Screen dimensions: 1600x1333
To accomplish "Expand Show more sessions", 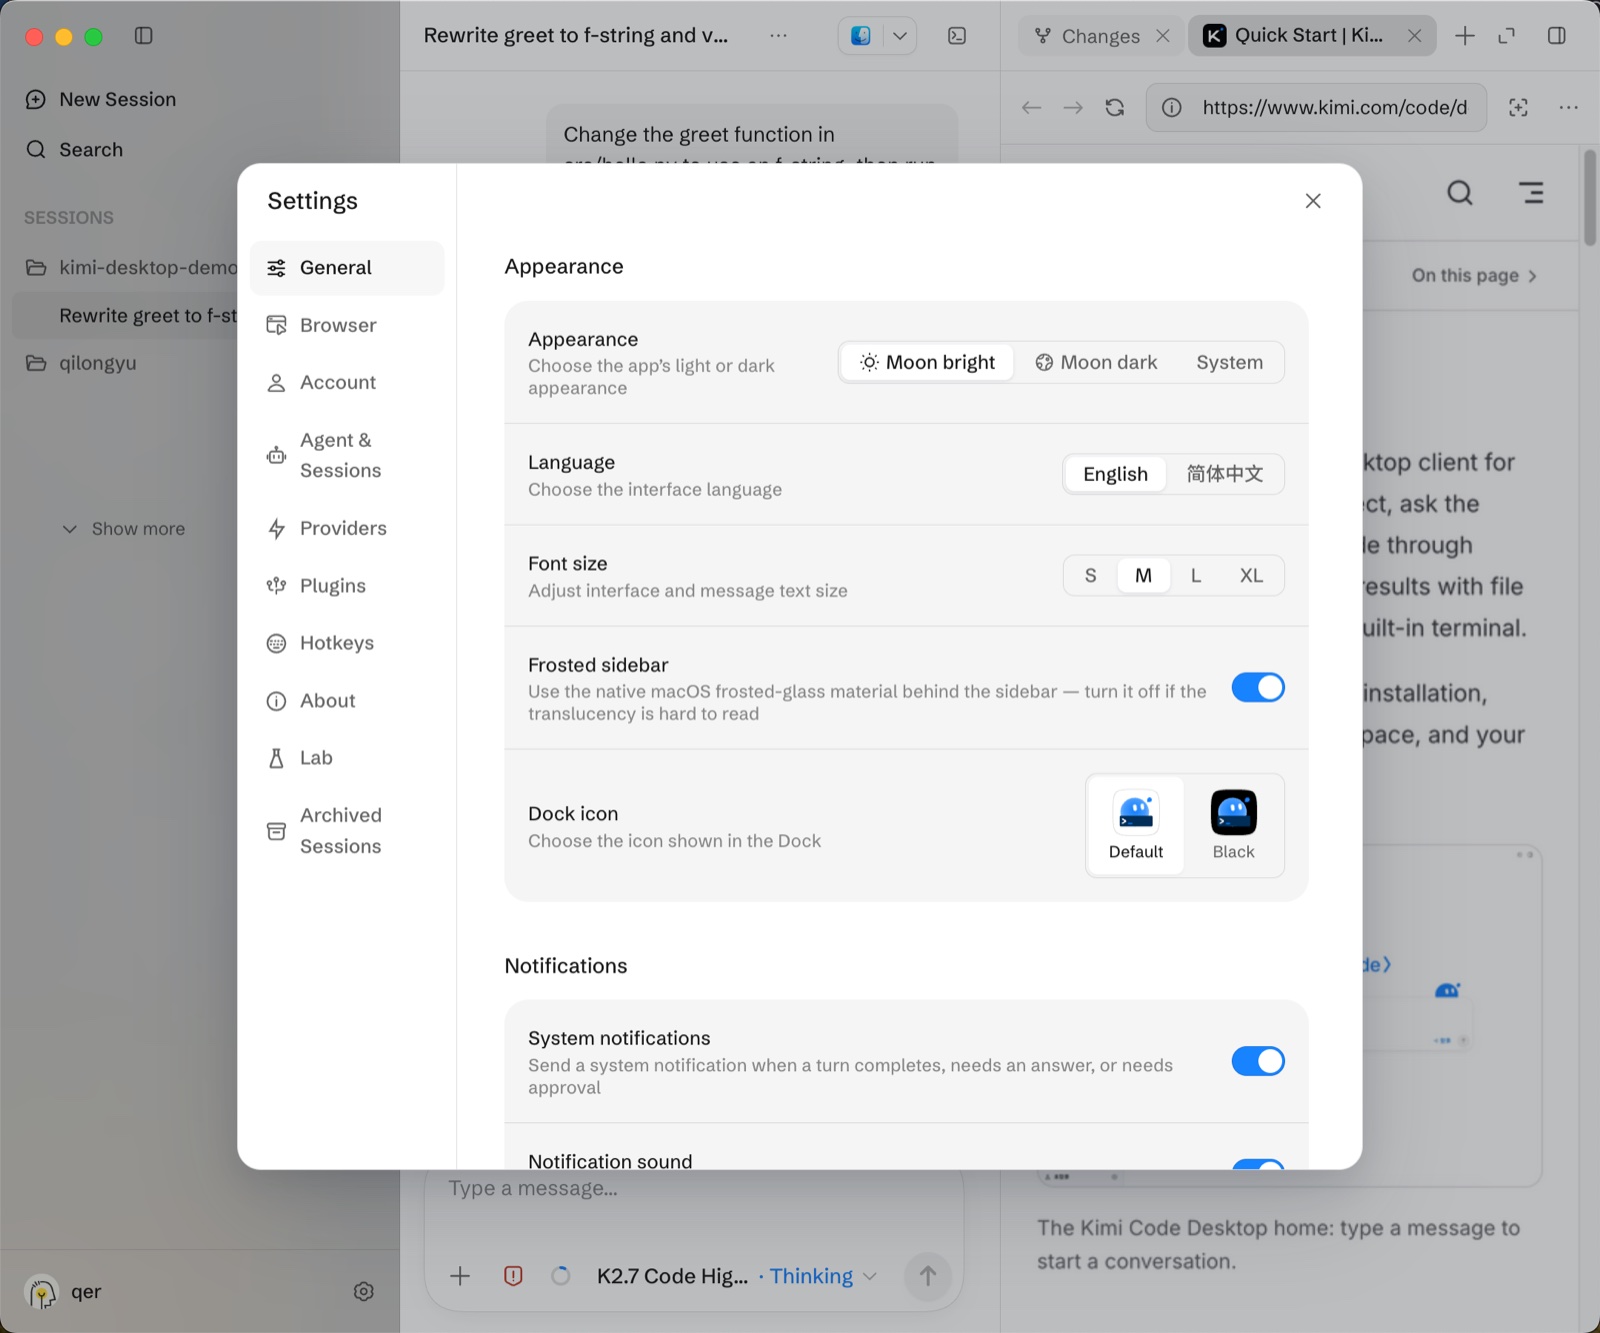I will tap(124, 529).
